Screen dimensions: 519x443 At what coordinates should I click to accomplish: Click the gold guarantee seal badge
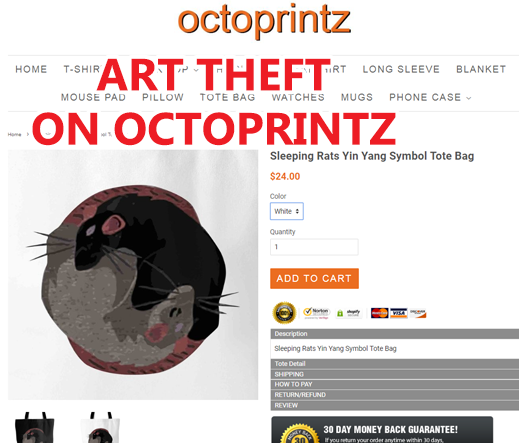pyautogui.click(x=284, y=313)
